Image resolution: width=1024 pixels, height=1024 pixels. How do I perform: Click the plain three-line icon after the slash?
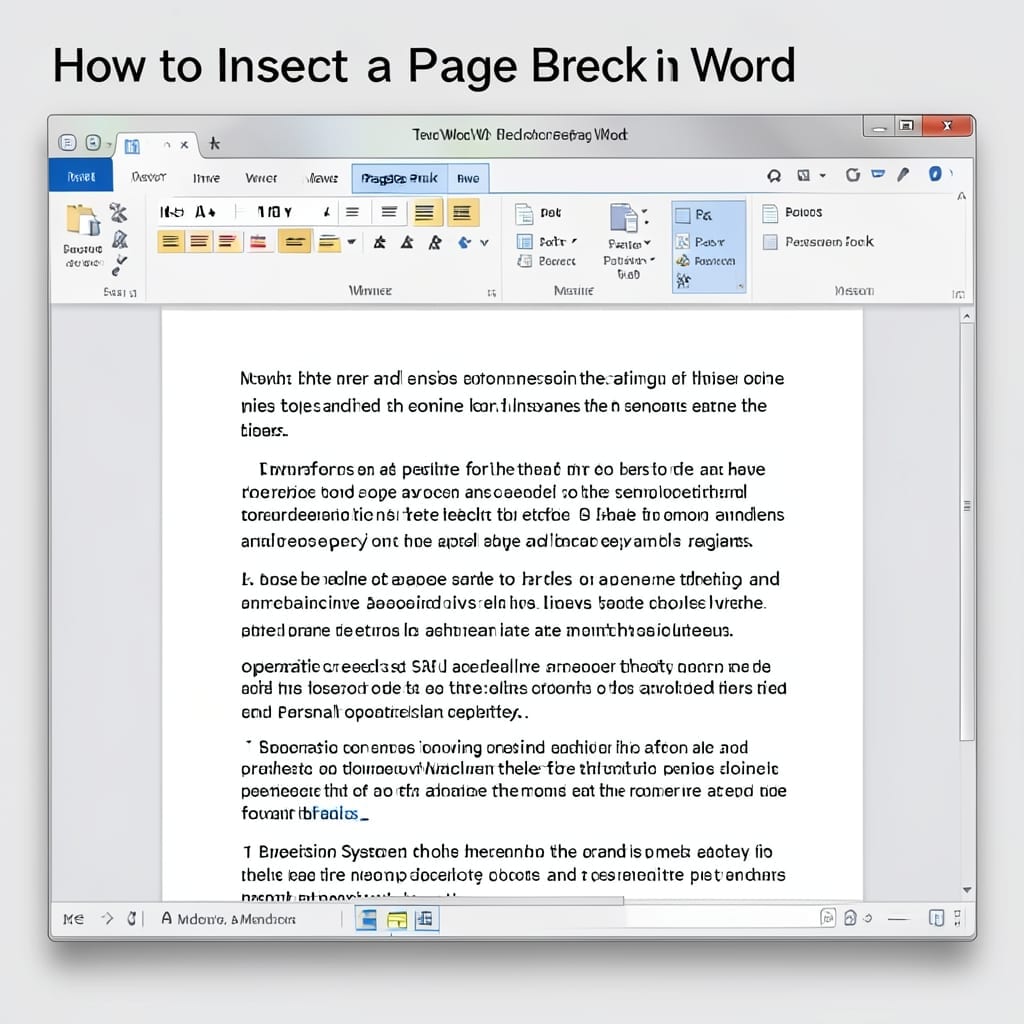[353, 212]
